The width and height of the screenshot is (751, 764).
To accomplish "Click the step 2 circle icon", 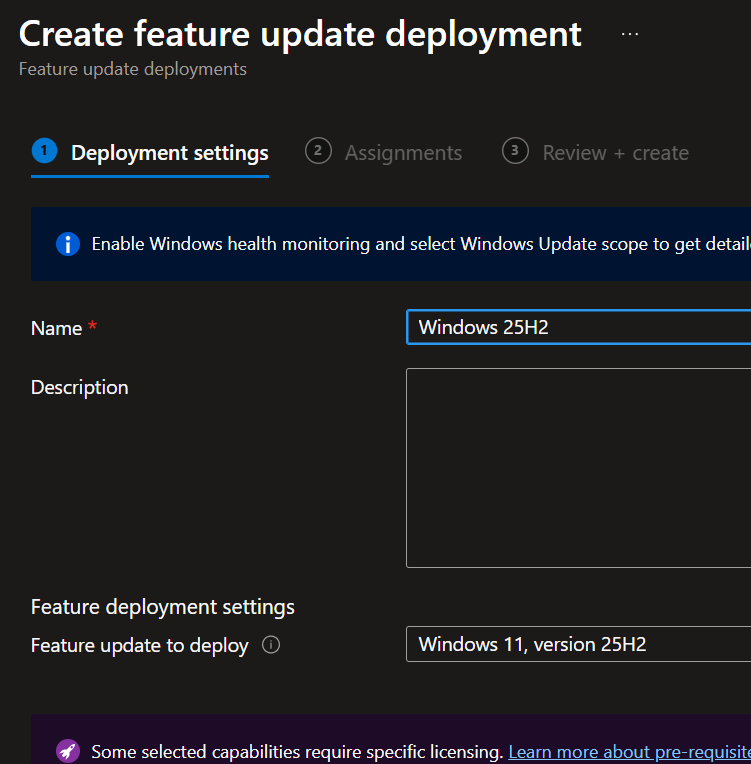I will pyautogui.click(x=318, y=151).
